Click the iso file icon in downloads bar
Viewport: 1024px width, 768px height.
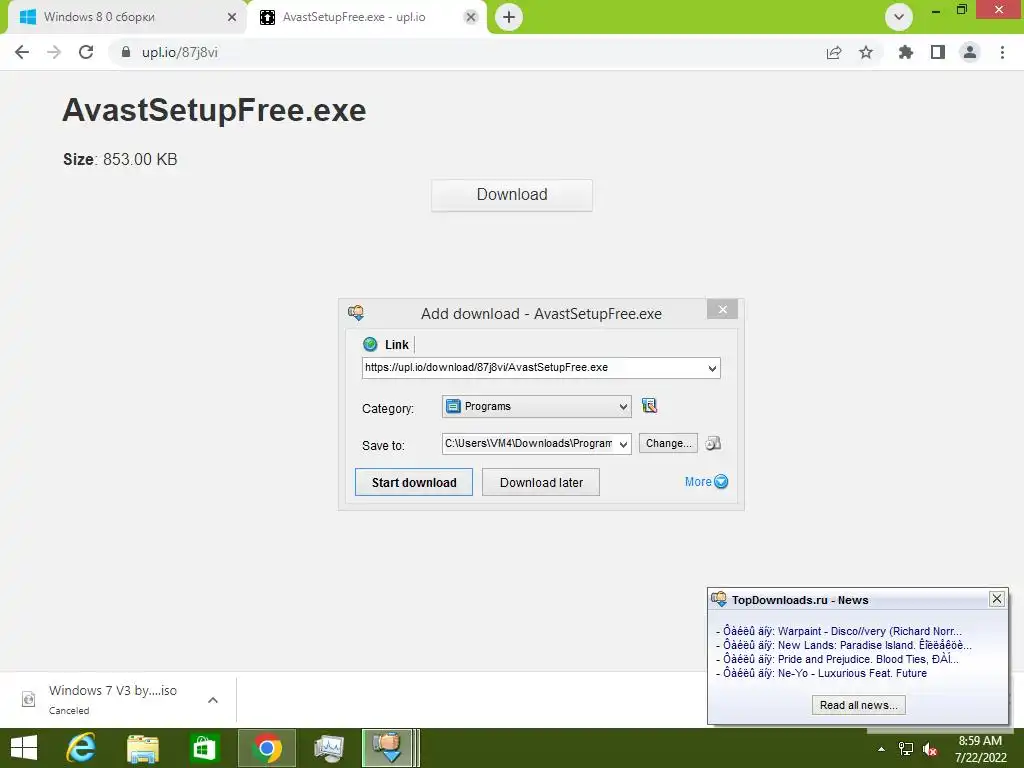[28, 699]
